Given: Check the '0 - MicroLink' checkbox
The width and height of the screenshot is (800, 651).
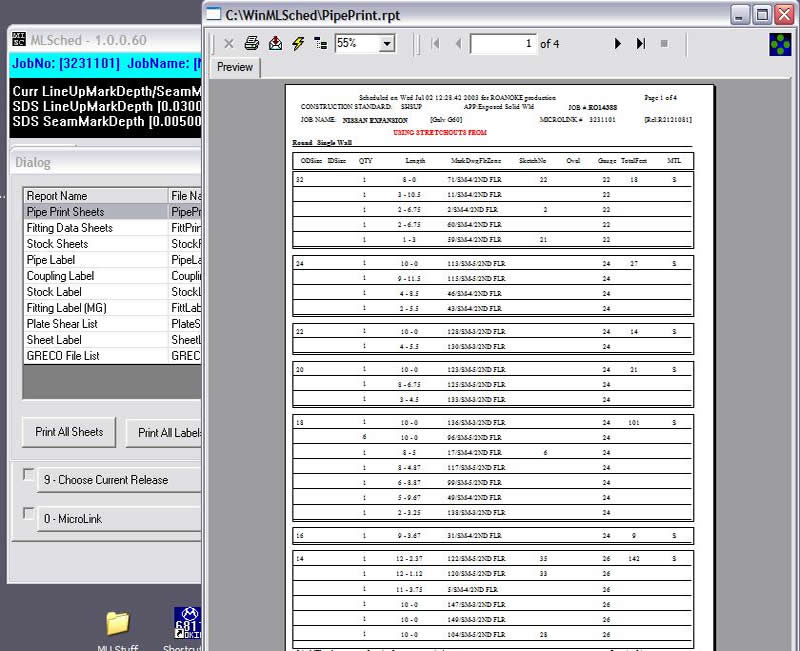Looking at the screenshot, I should [29, 514].
